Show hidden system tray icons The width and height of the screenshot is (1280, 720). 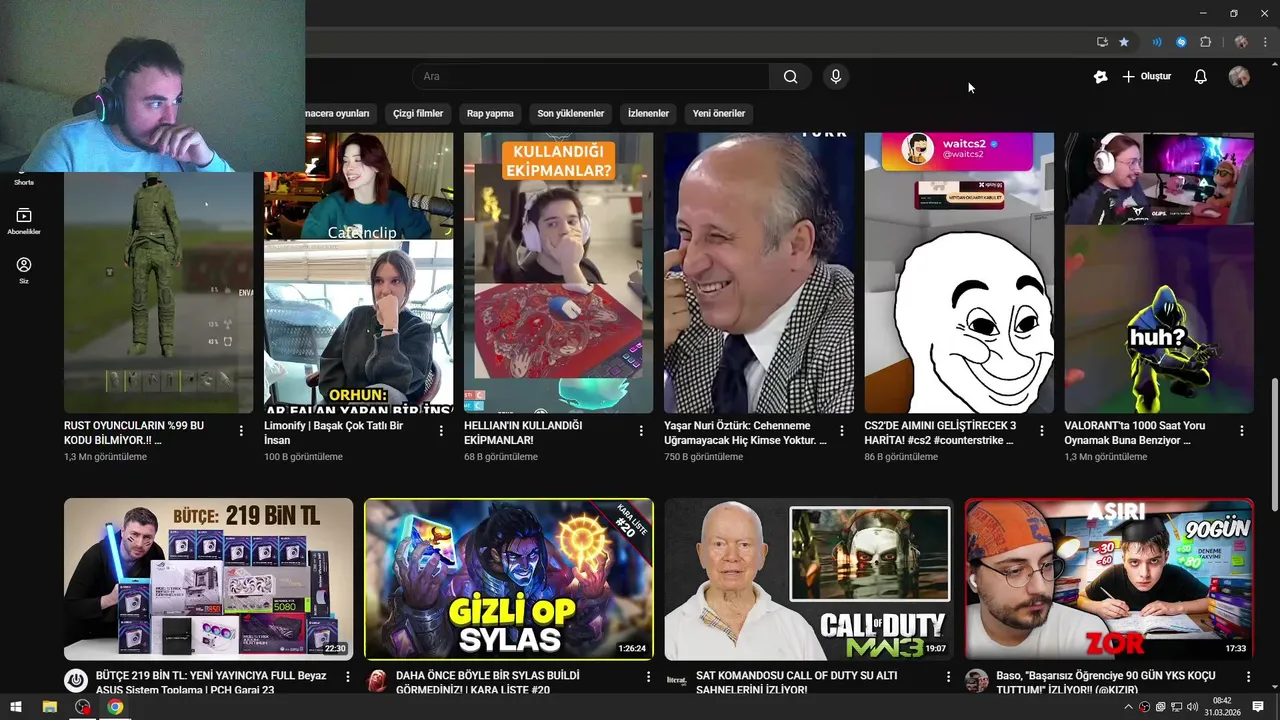1129,707
